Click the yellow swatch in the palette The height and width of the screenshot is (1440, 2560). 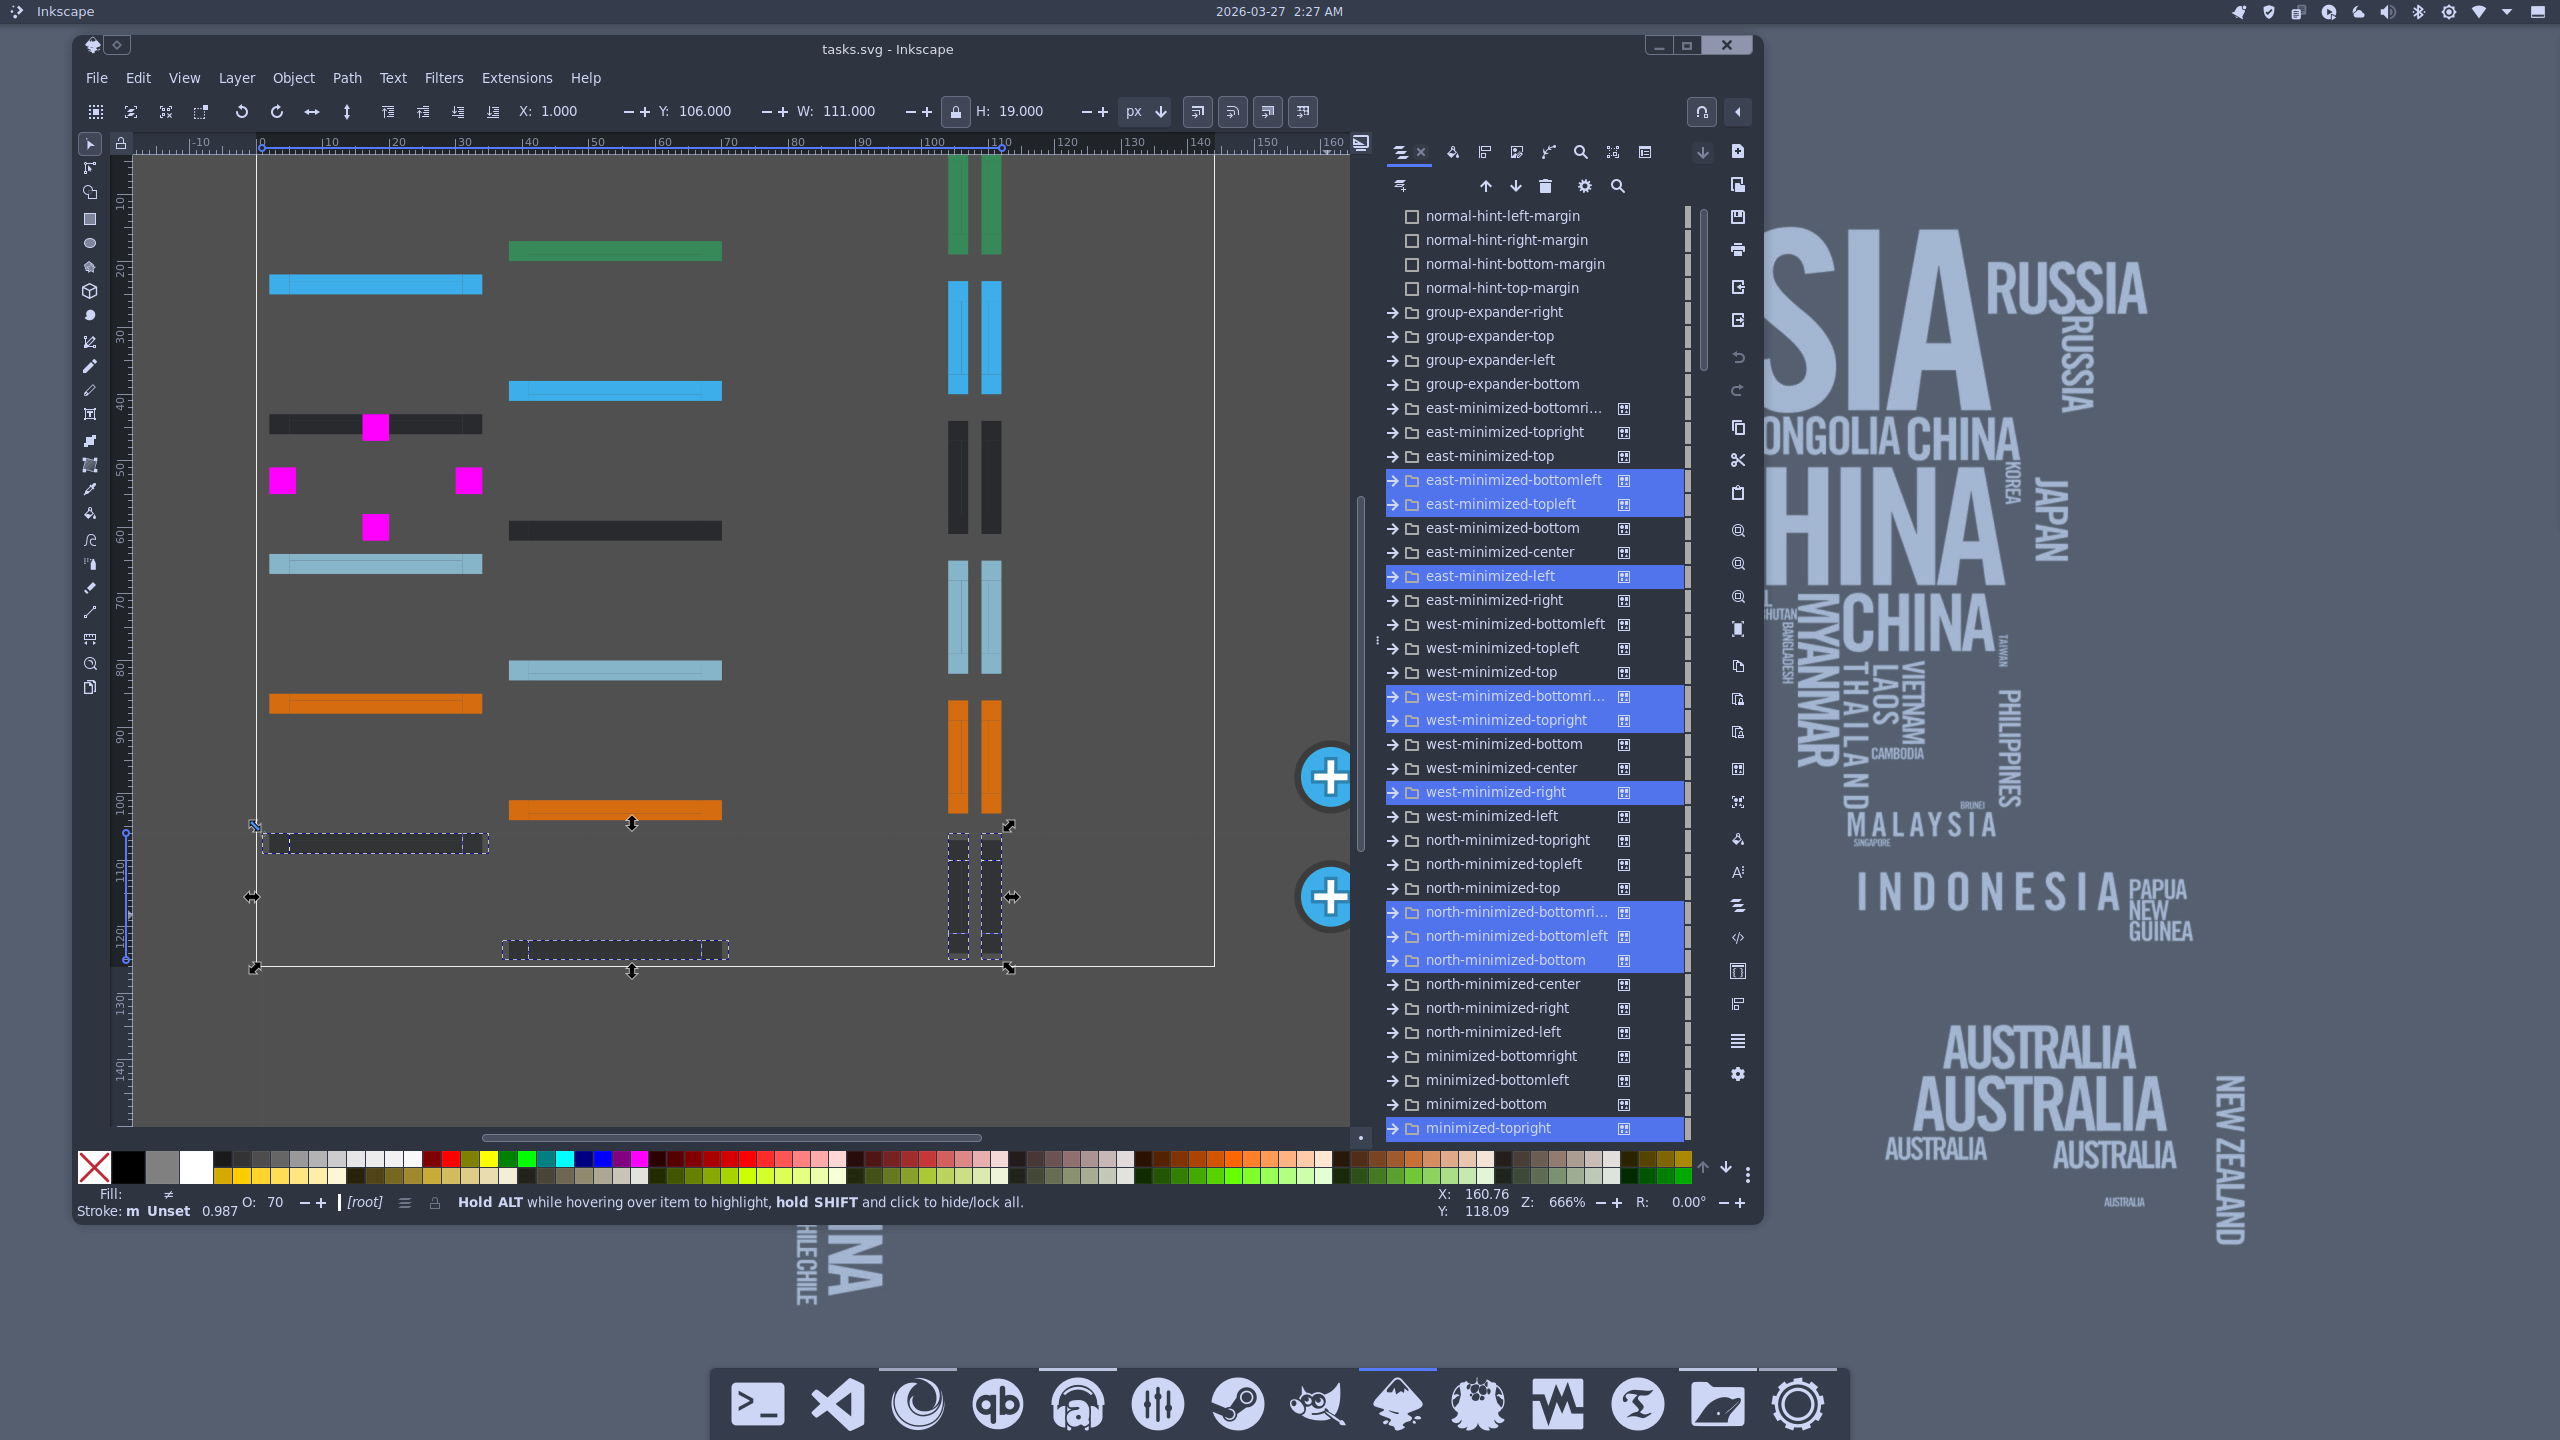(x=488, y=1159)
